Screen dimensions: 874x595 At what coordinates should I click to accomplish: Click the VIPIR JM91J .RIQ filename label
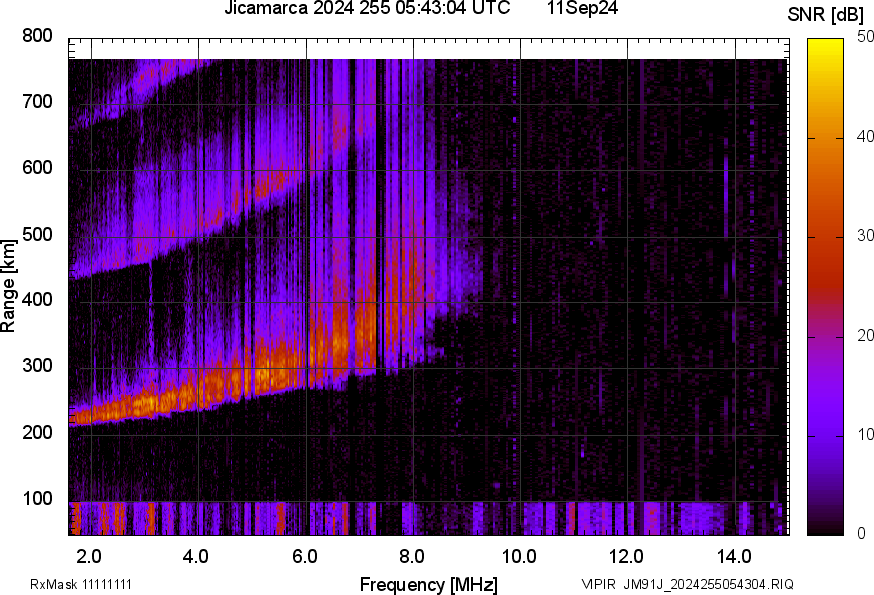[x=687, y=584]
